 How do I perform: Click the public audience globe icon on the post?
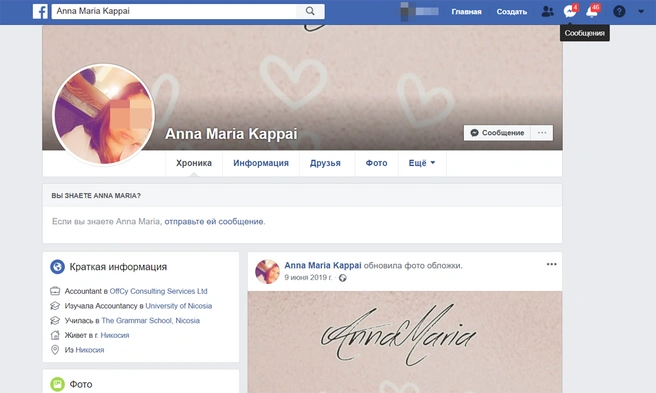click(x=343, y=278)
